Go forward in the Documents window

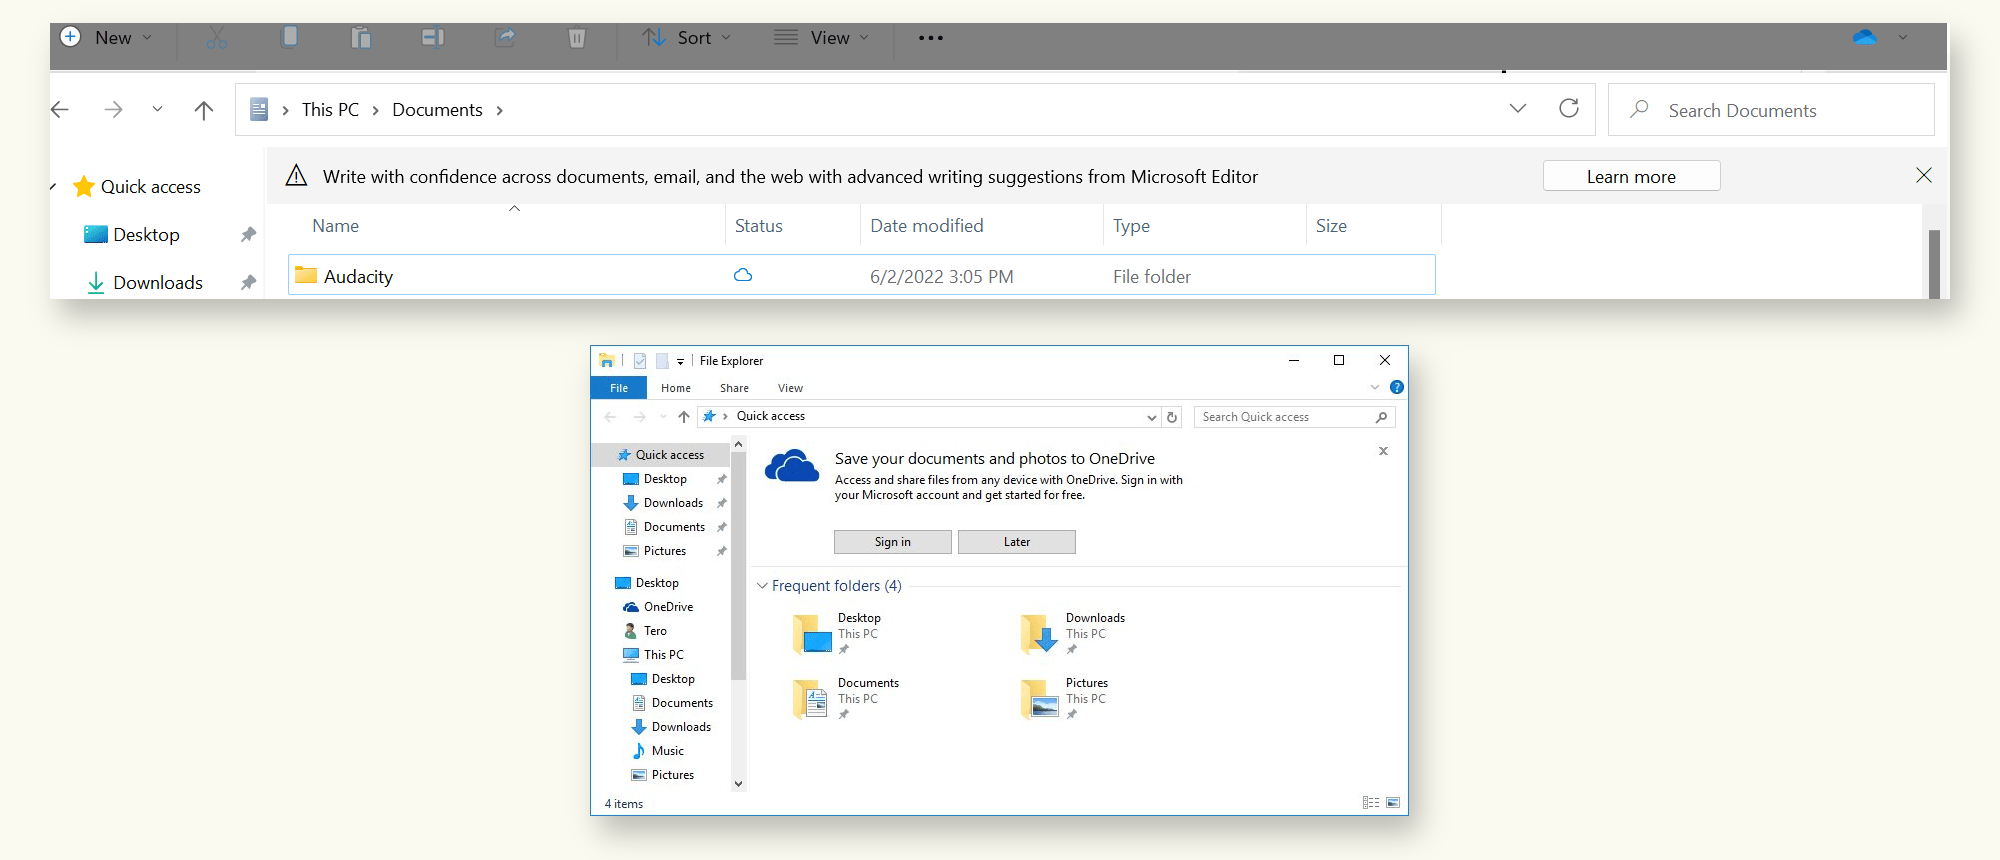tap(113, 110)
